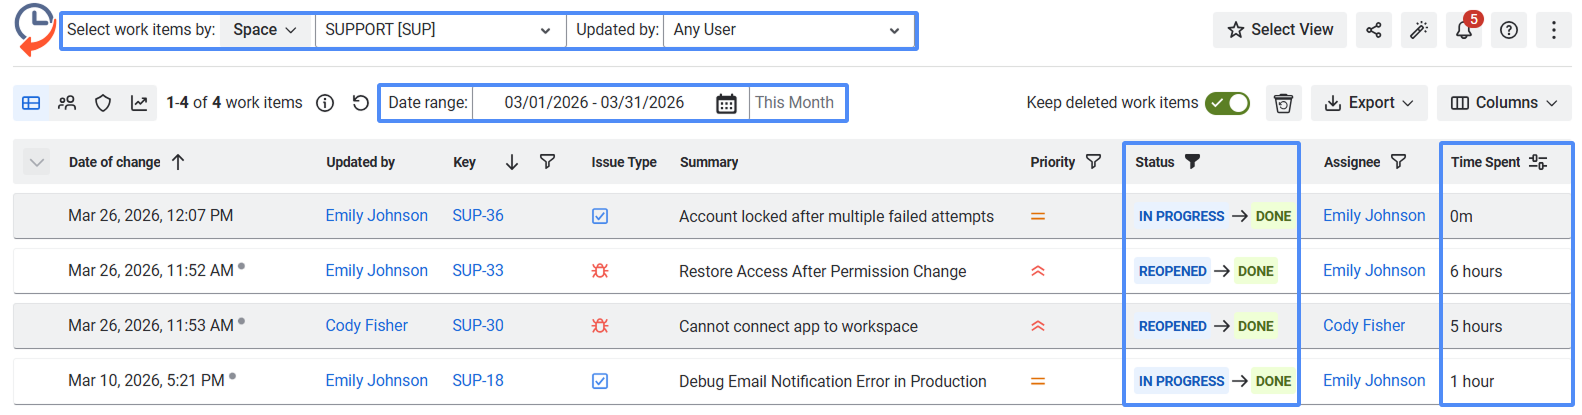Click the DONE badge for SUP-30
This screenshot has width=1582, height=415.
coord(1255,326)
